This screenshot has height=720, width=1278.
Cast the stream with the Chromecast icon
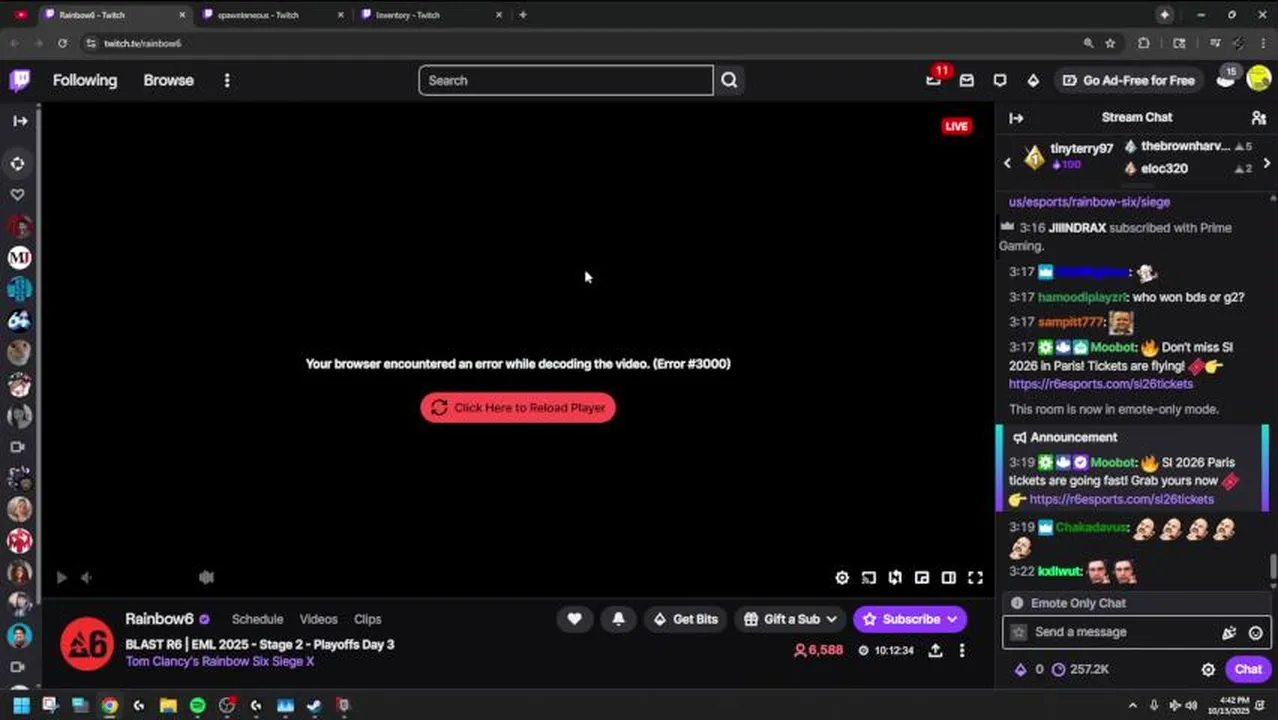pos(868,577)
